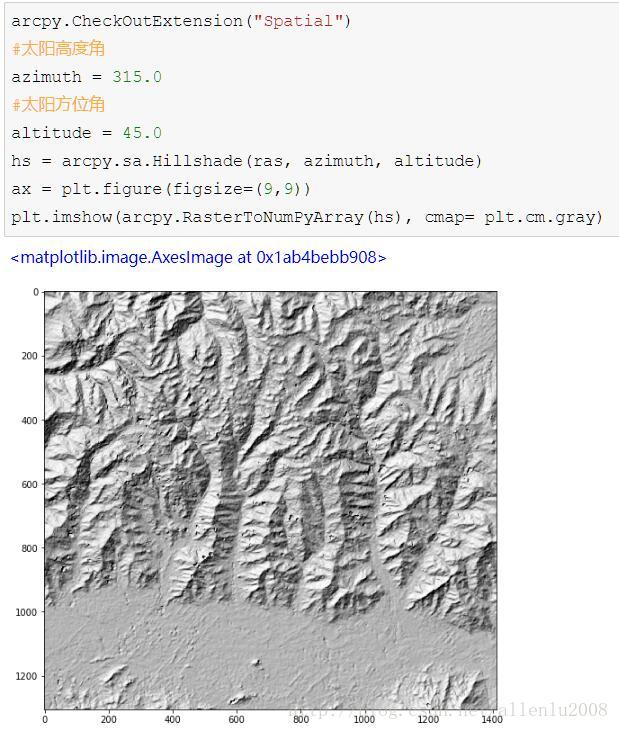Click the comment #太阳方位角
The image size is (619, 730).
pos(58,104)
